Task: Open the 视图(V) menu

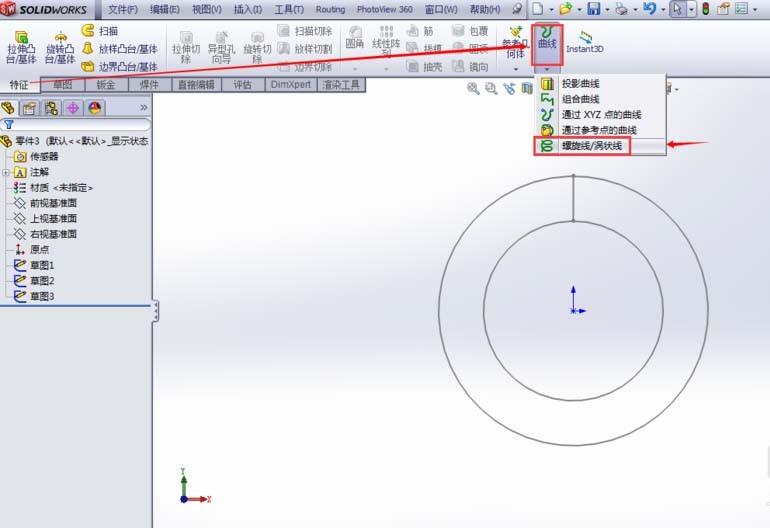Action: (x=206, y=9)
